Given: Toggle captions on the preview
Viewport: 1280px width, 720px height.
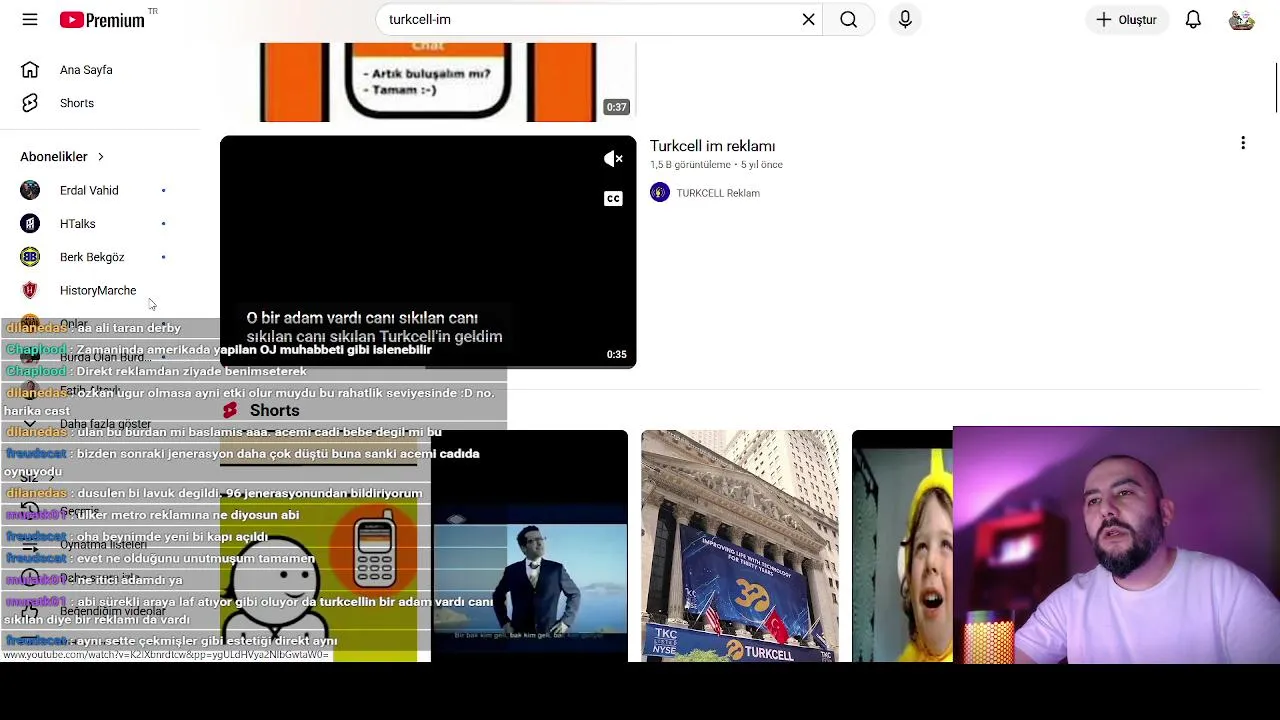Looking at the screenshot, I should coord(613,199).
